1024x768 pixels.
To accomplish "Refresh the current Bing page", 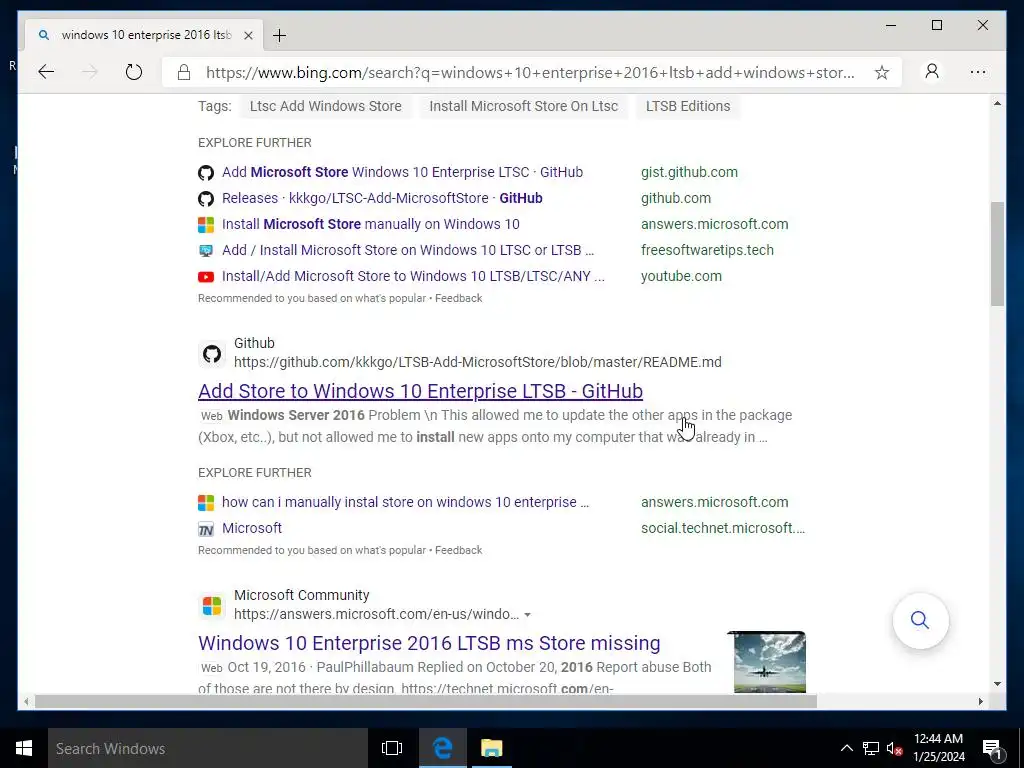I will click(x=134, y=72).
